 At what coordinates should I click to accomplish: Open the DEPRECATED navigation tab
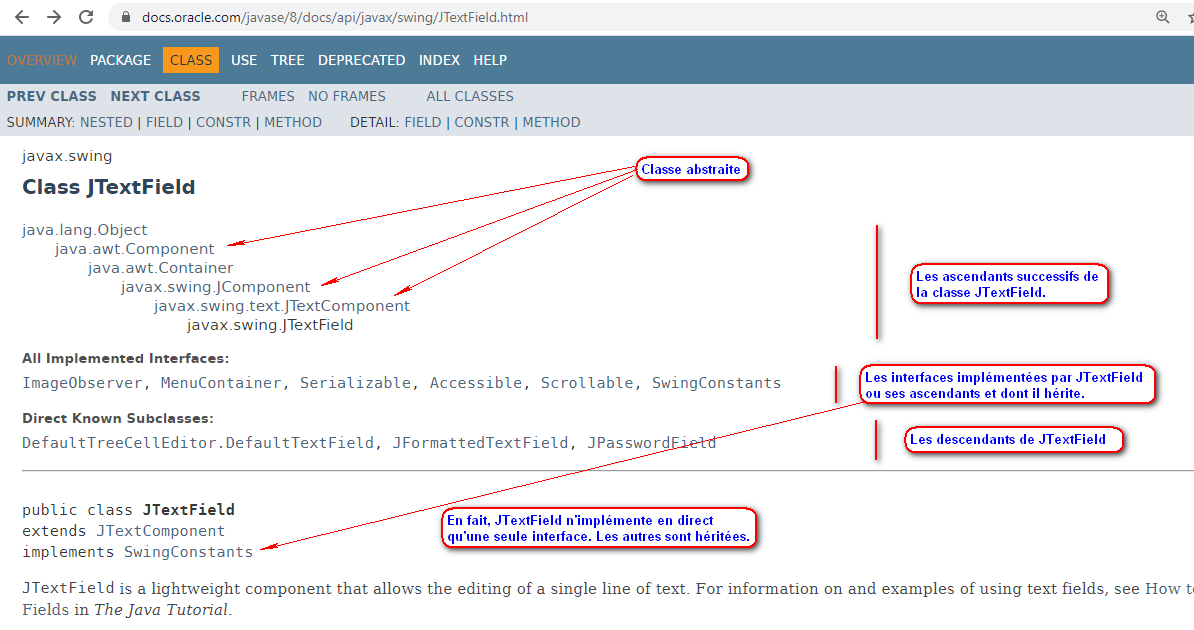361,60
